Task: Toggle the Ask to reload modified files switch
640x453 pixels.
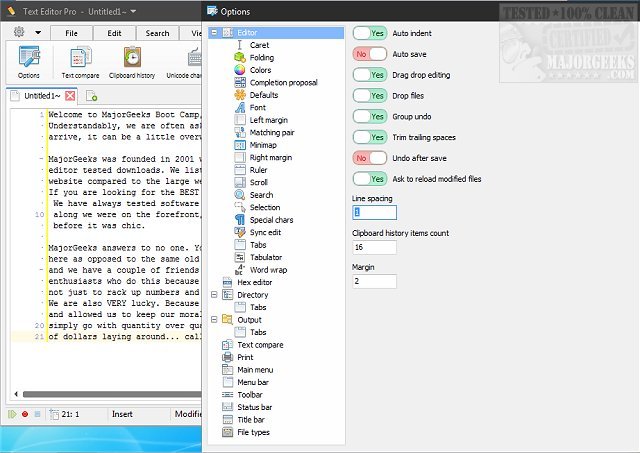Action: coord(370,179)
